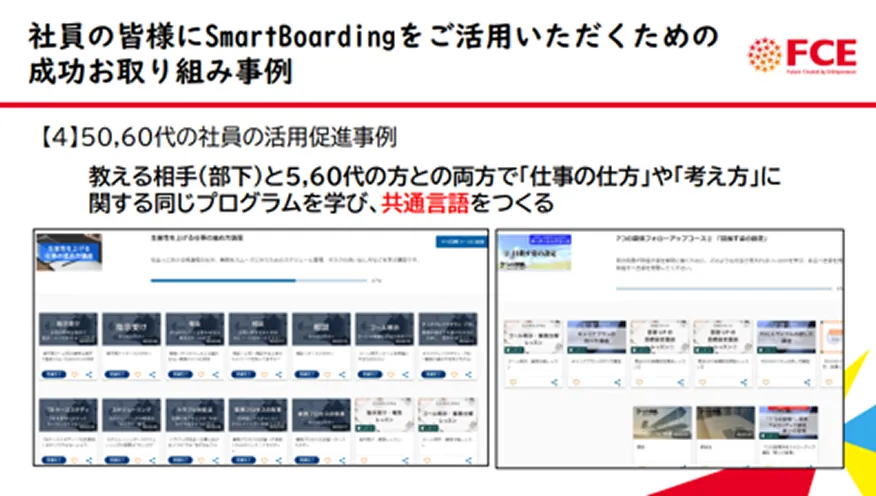Share the third card in right screenshot's top row
This screenshot has width=876, height=496.
(x=680, y=383)
